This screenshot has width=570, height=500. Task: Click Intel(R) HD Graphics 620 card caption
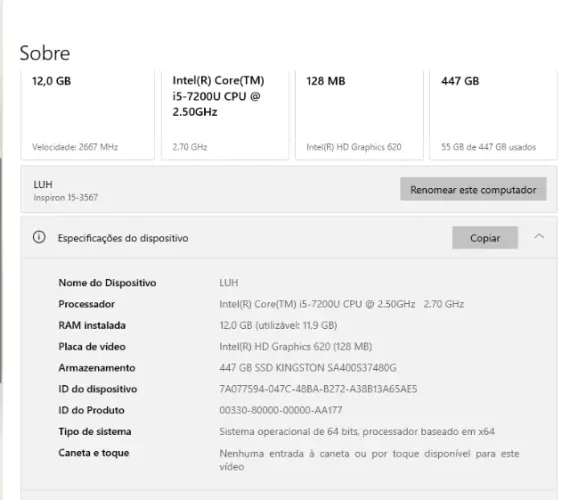354,147
